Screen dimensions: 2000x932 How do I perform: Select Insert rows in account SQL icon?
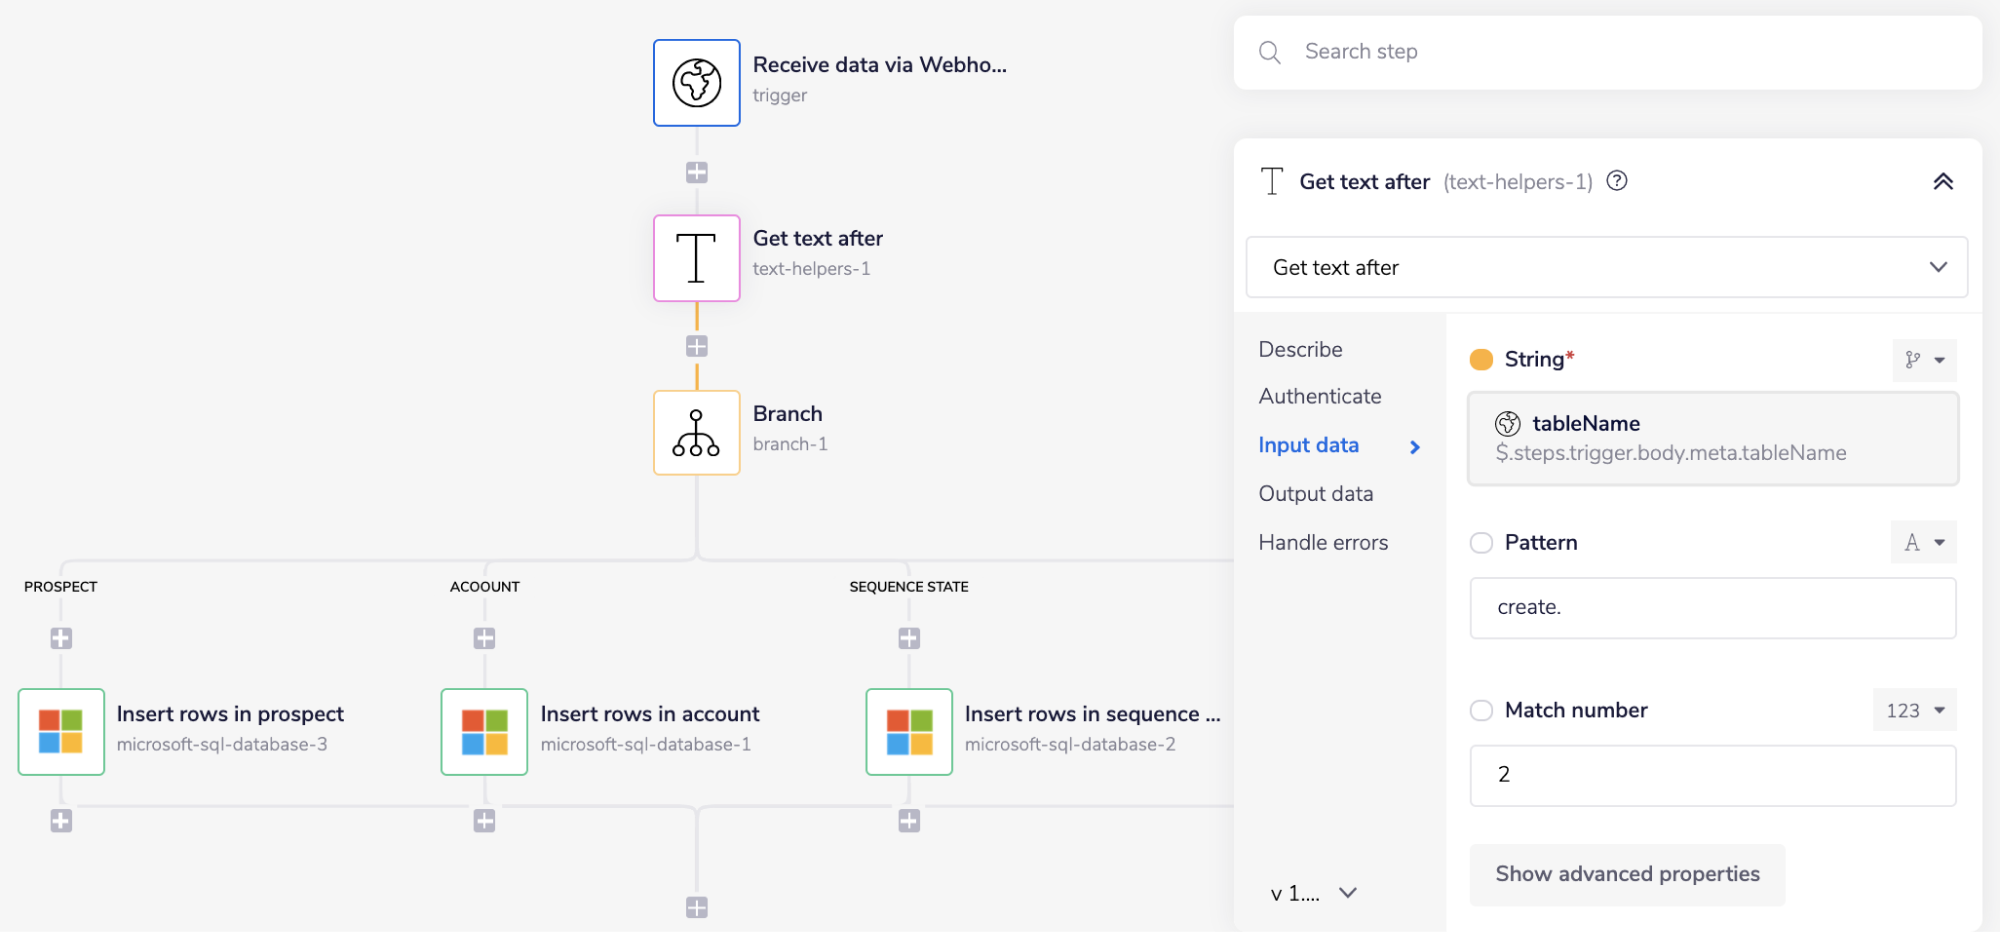point(484,731)
